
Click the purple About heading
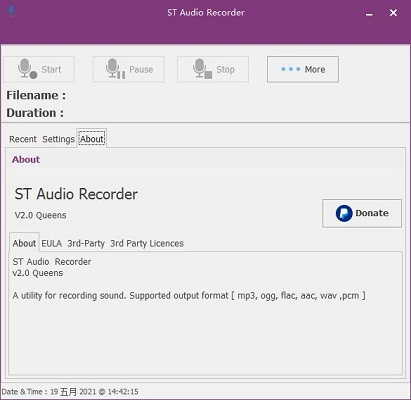26,160
